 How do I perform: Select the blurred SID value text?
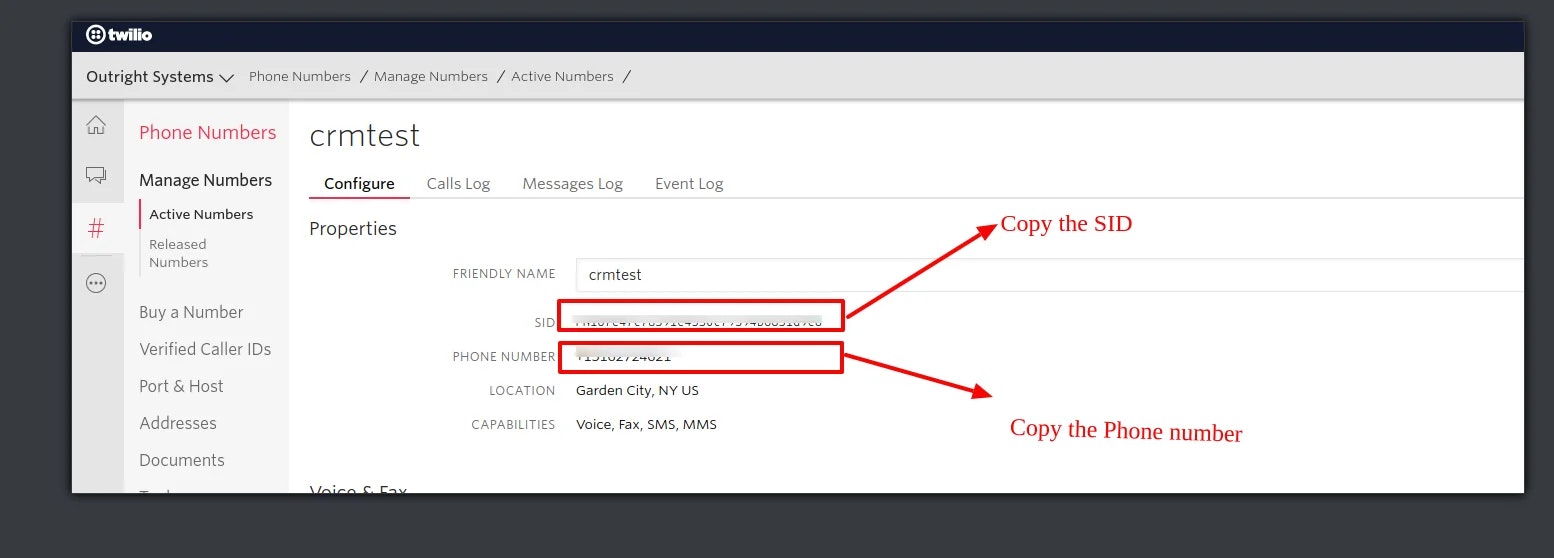click(699, 322)
